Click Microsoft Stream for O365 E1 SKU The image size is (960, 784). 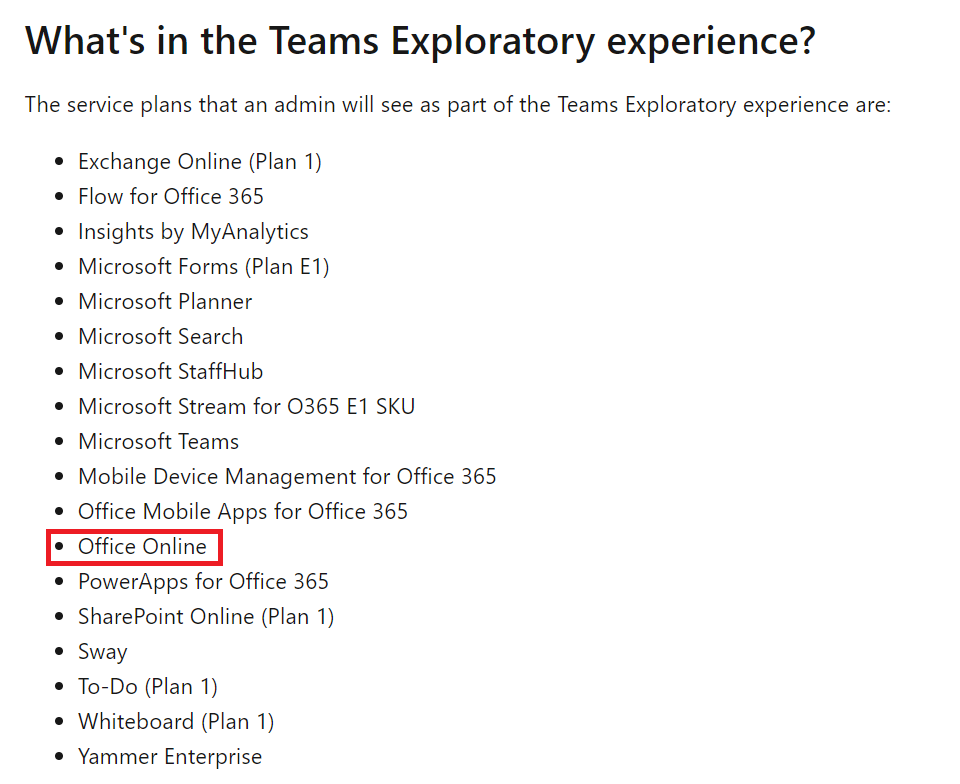[247, 406]
